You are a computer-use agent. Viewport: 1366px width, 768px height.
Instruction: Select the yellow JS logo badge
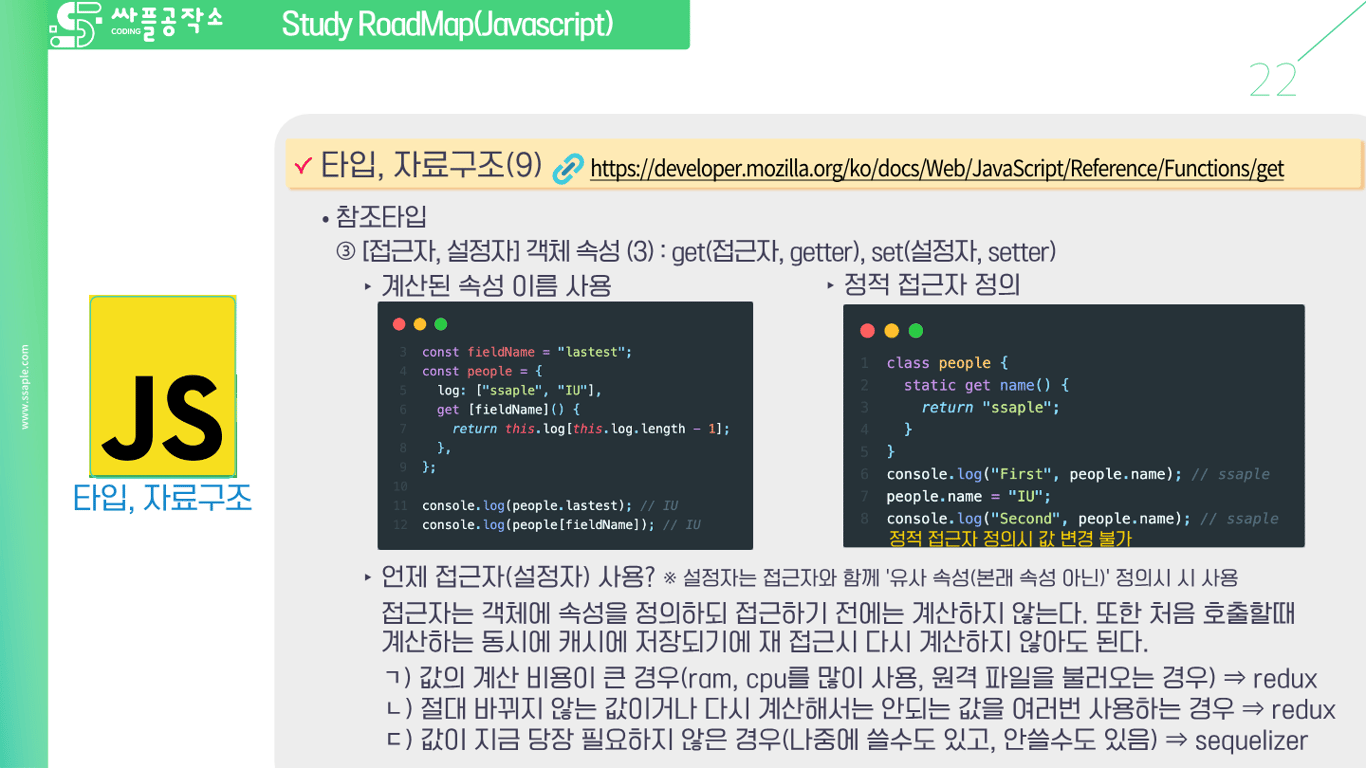162,385
